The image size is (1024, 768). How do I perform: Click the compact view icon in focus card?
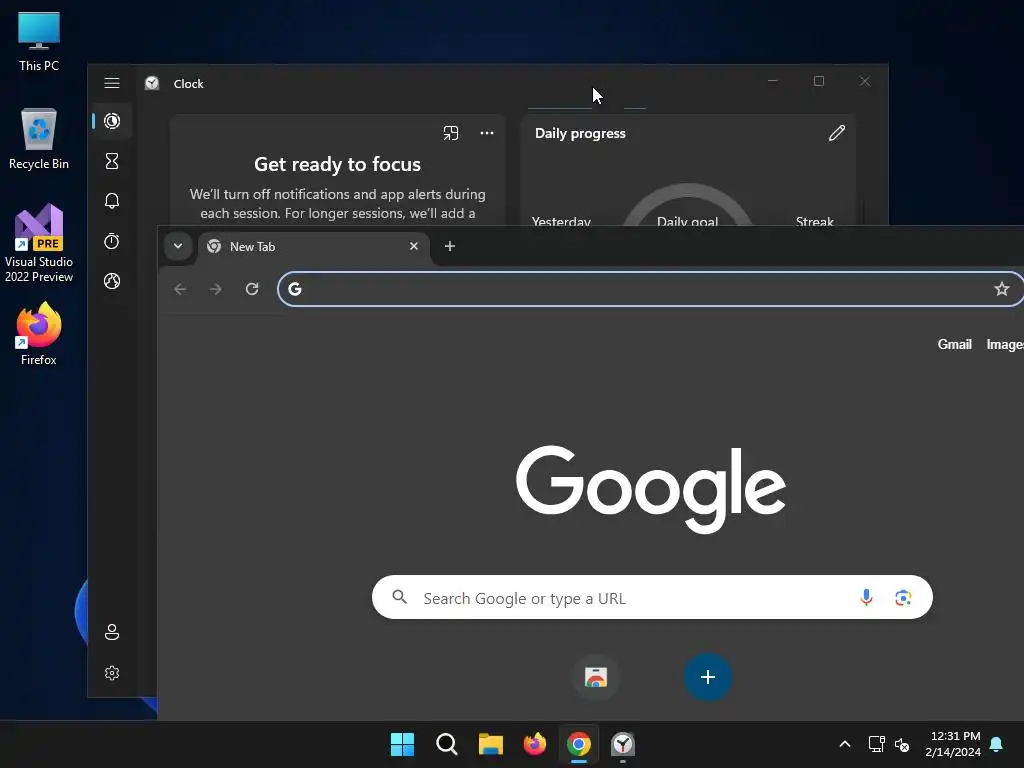tap(451, 133)
